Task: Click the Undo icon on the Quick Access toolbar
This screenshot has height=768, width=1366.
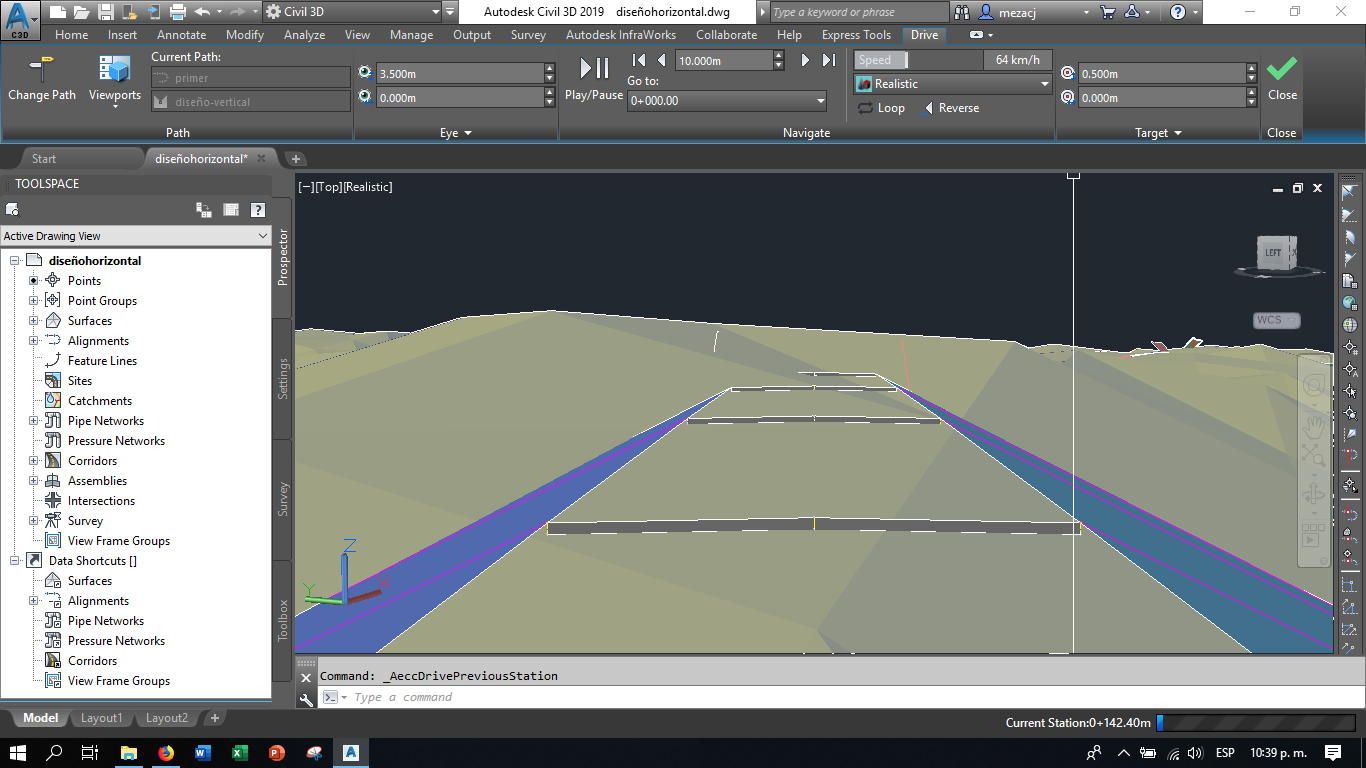Action: pos(202,11)
